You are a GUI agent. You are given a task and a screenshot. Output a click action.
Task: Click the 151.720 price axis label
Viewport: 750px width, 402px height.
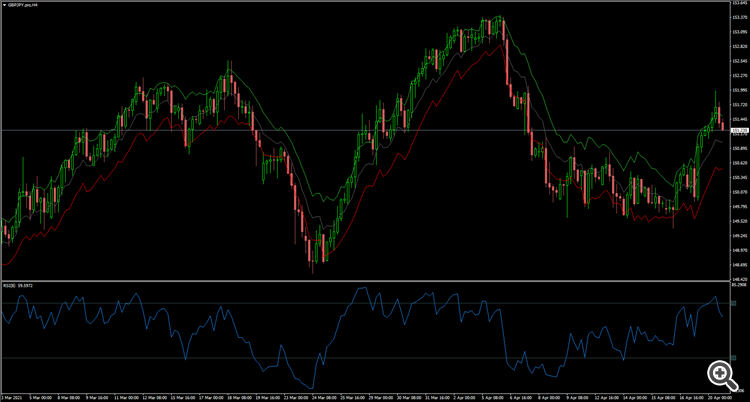739,104
